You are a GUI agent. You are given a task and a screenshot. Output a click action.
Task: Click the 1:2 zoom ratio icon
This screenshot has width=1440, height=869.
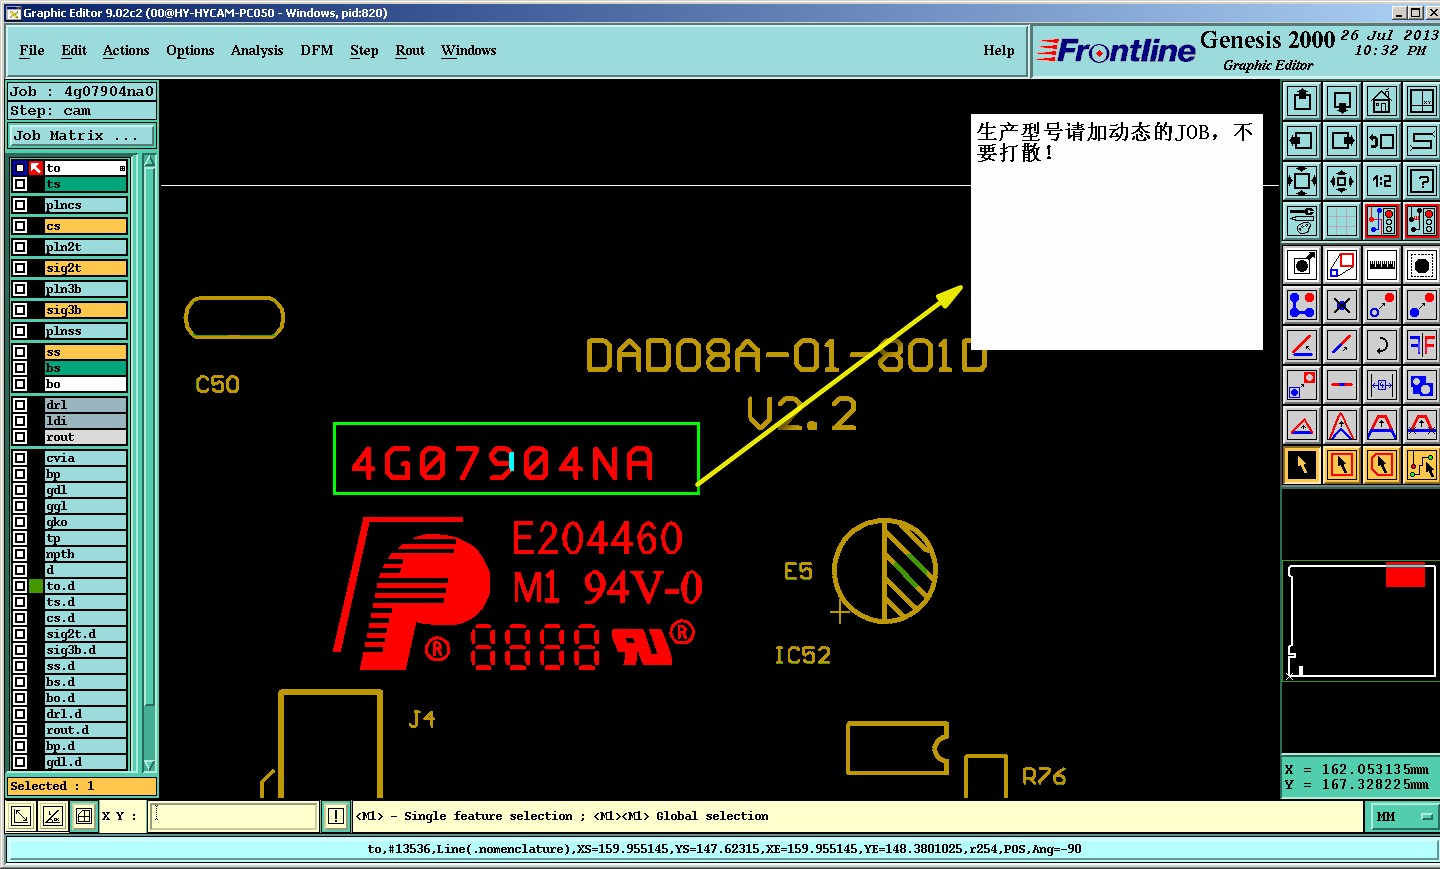(x=1382, y=181)
